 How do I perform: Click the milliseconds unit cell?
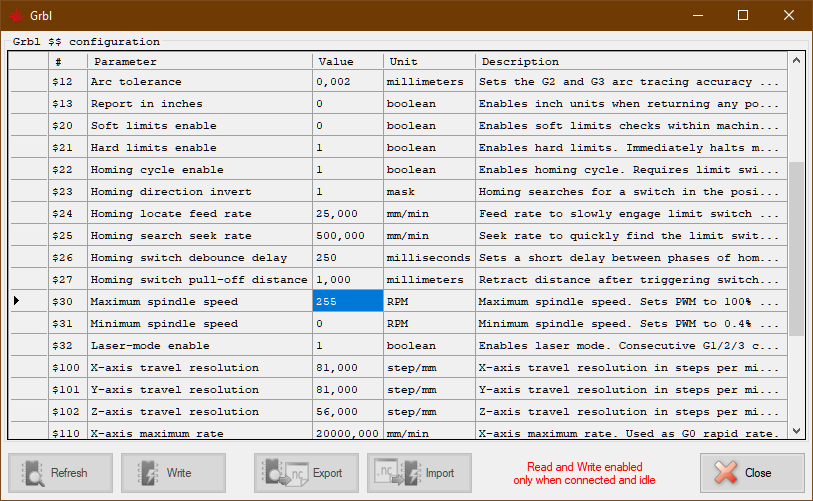(x=429, y=257)
